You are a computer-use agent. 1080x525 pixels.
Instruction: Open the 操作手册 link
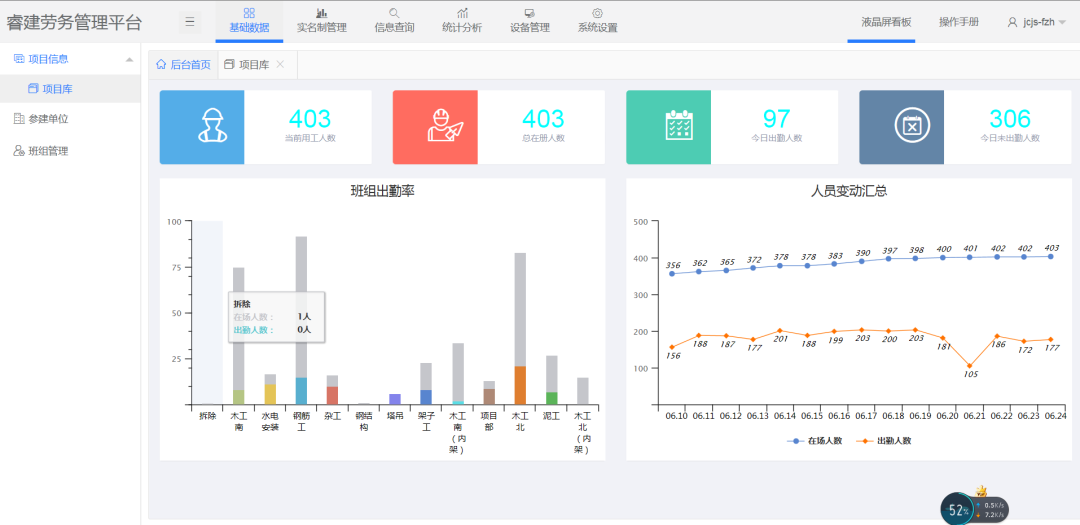pyautogui.click(x=958, y=22)
